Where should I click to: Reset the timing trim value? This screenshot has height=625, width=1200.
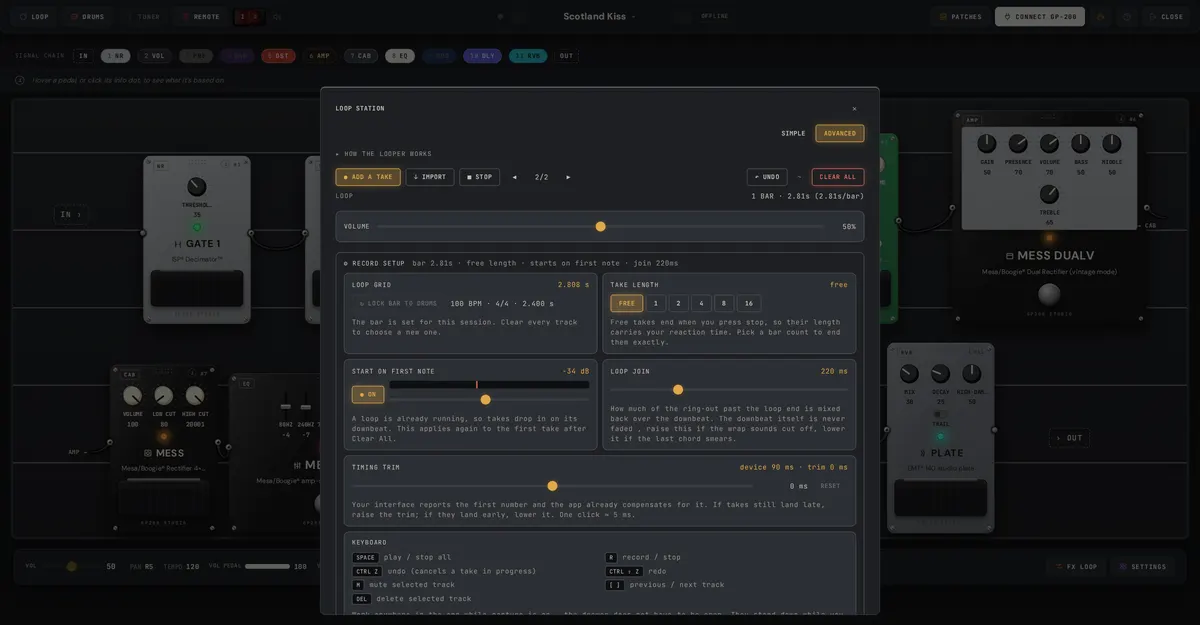click(x=831, y=486)
